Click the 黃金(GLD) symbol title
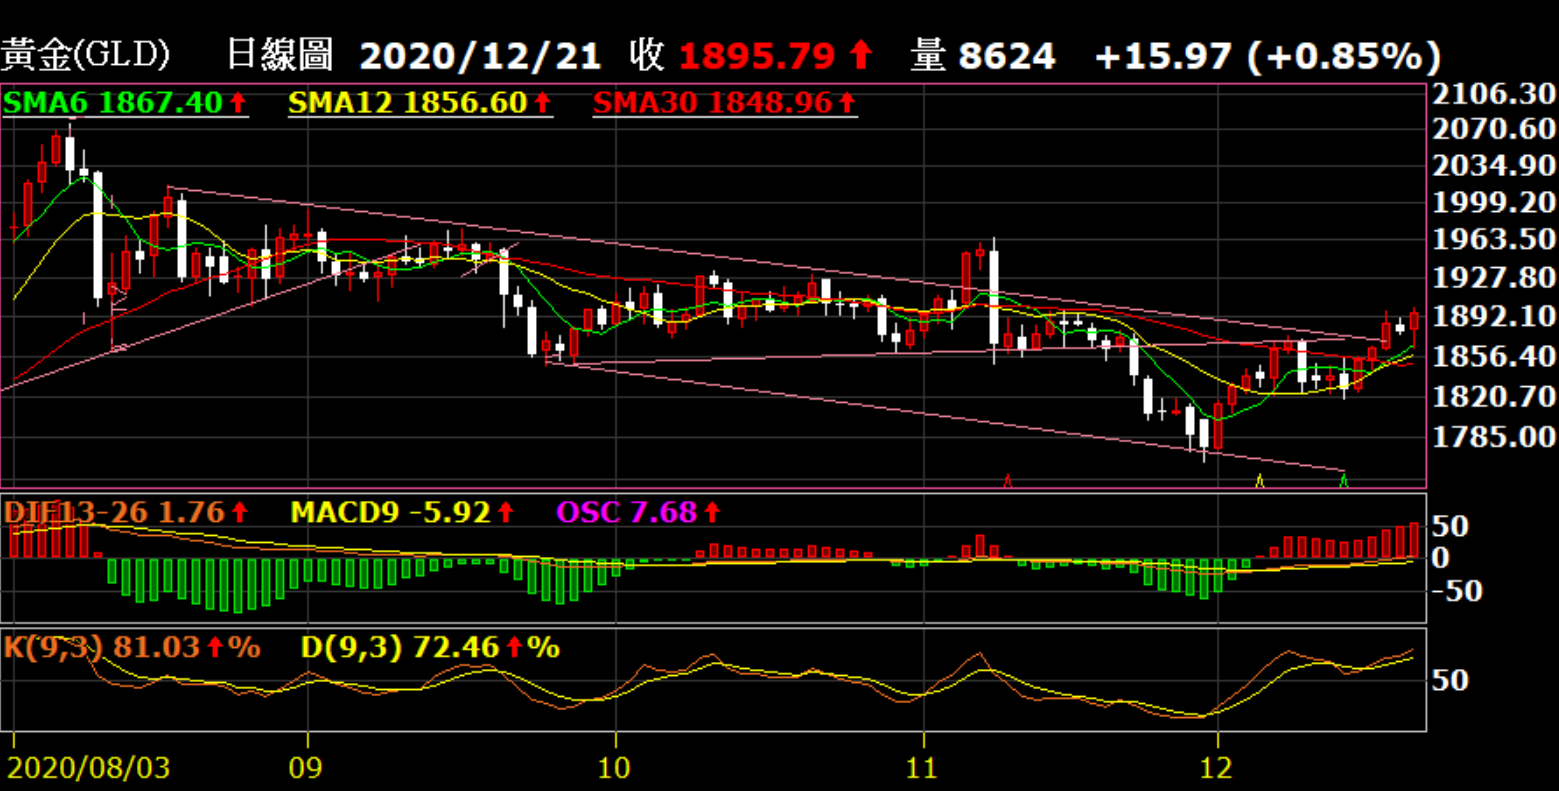This screenshot has width=1559, height=791. coord(85,54)
